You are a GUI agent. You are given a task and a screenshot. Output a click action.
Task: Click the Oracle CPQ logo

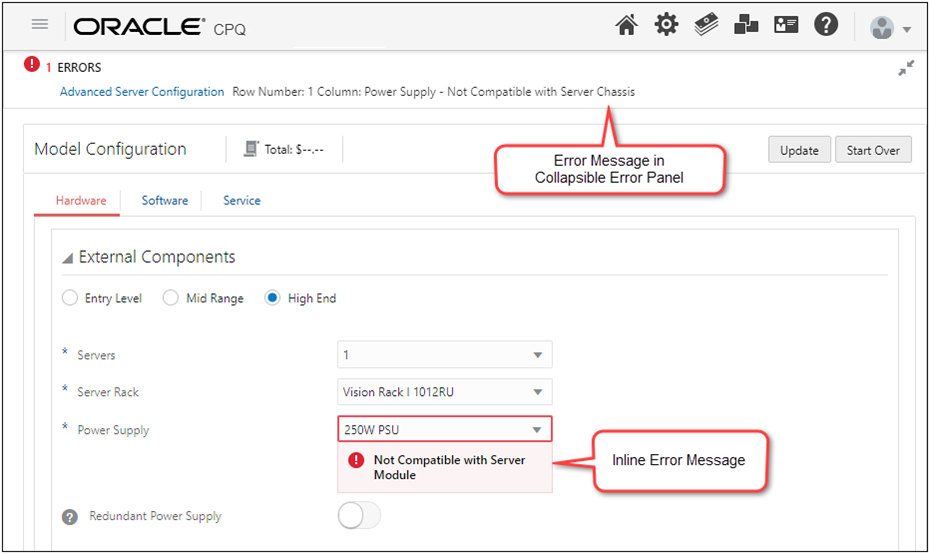click(160, 27)
